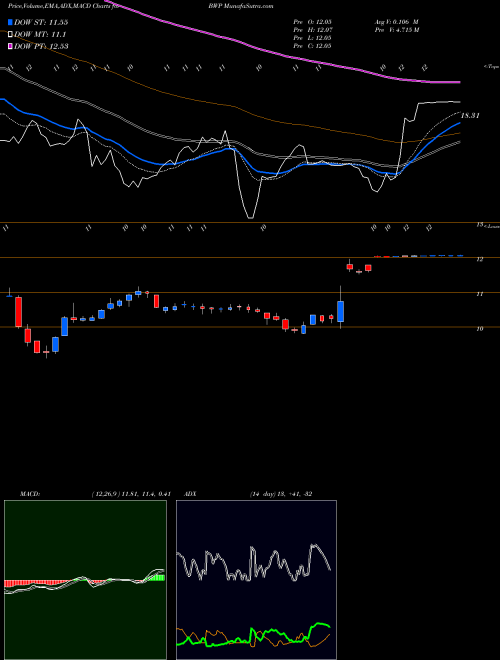The height and width of the screenshot is (660, 500).
Task: Select the 'DOW PT: 12.53' legend label
Action: click(41, 46)
